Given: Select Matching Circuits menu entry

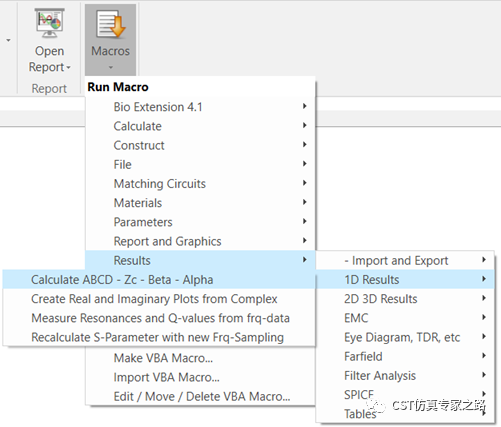Looking at the screenshot, I should coord(200,184).
